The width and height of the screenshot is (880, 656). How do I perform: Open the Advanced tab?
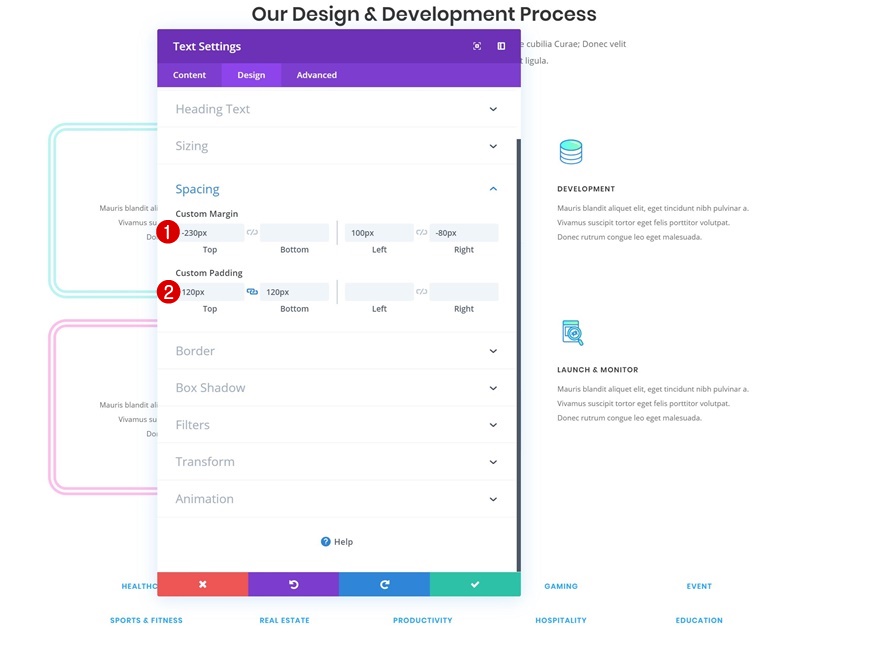click(316, 75)
